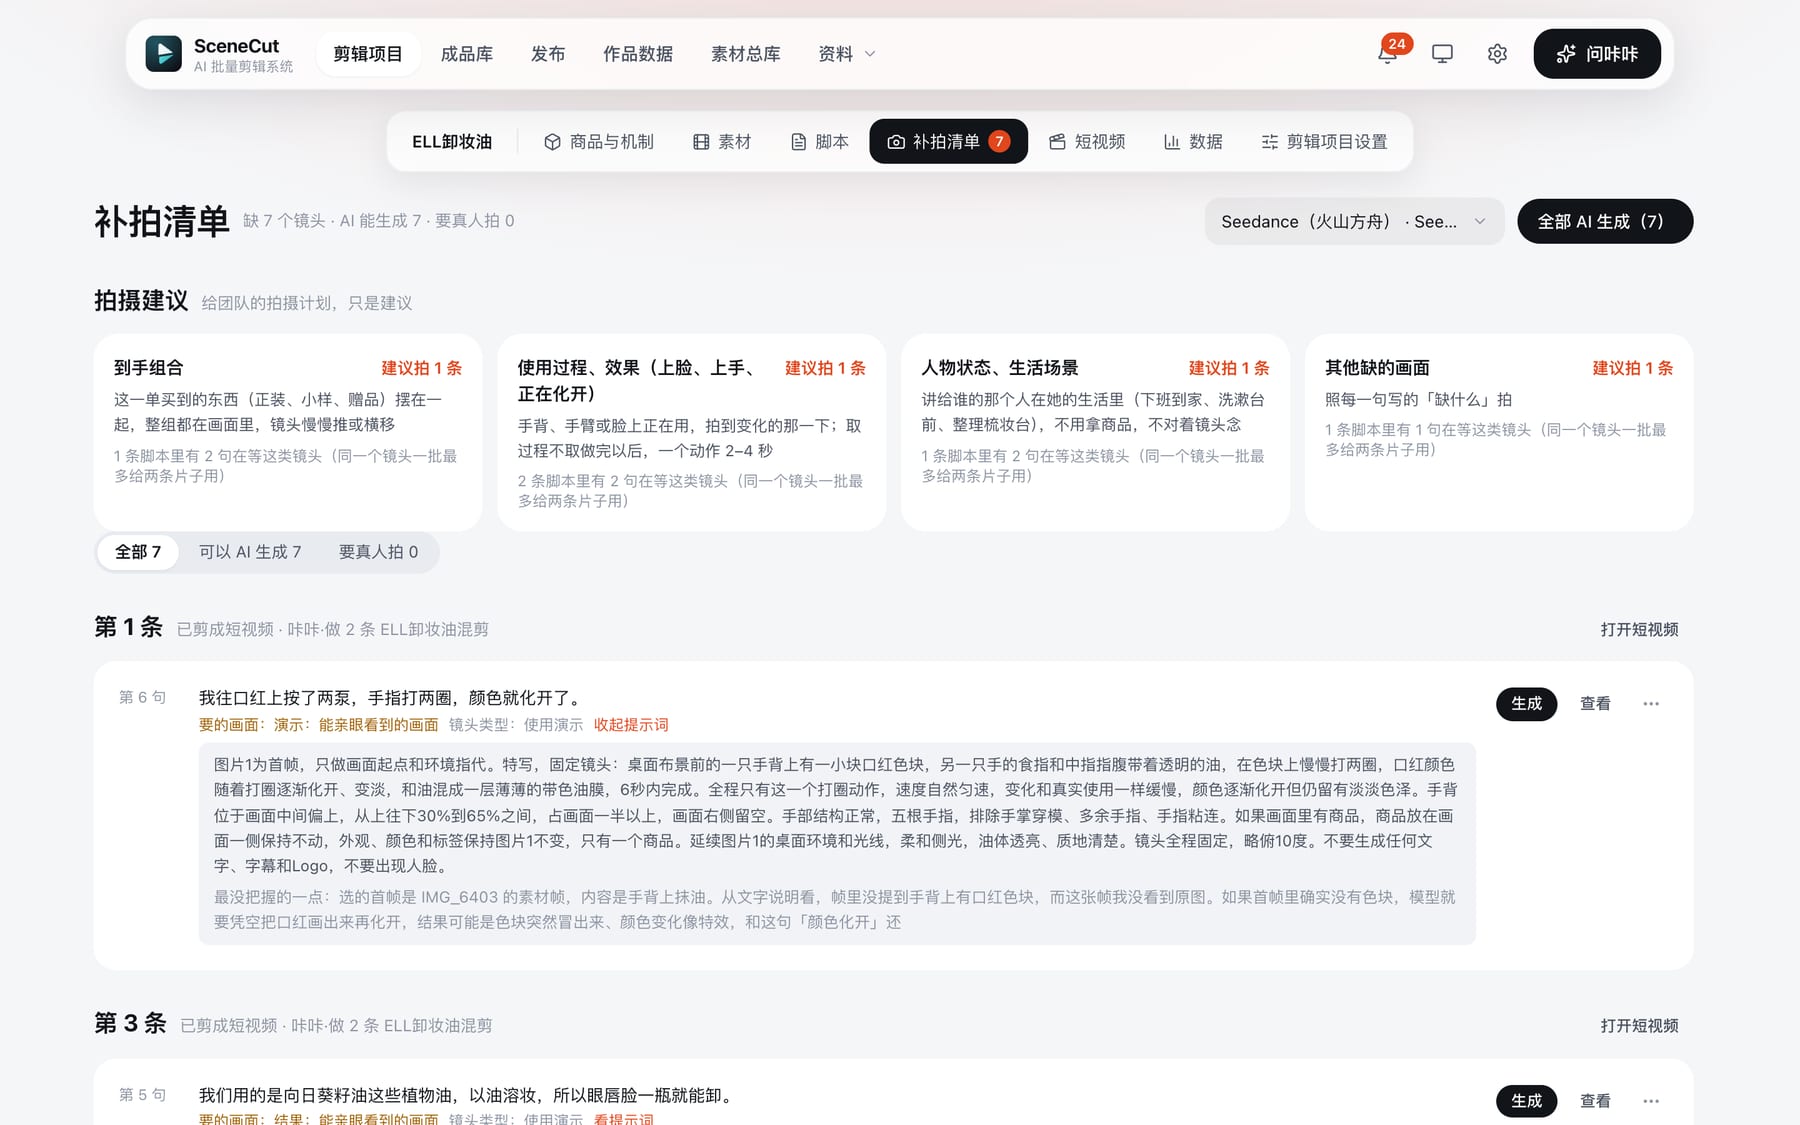This screenshot has height=1125, width=1800.
Task: Click the 其他缺的画面 card title
Action: [1377, 368]
